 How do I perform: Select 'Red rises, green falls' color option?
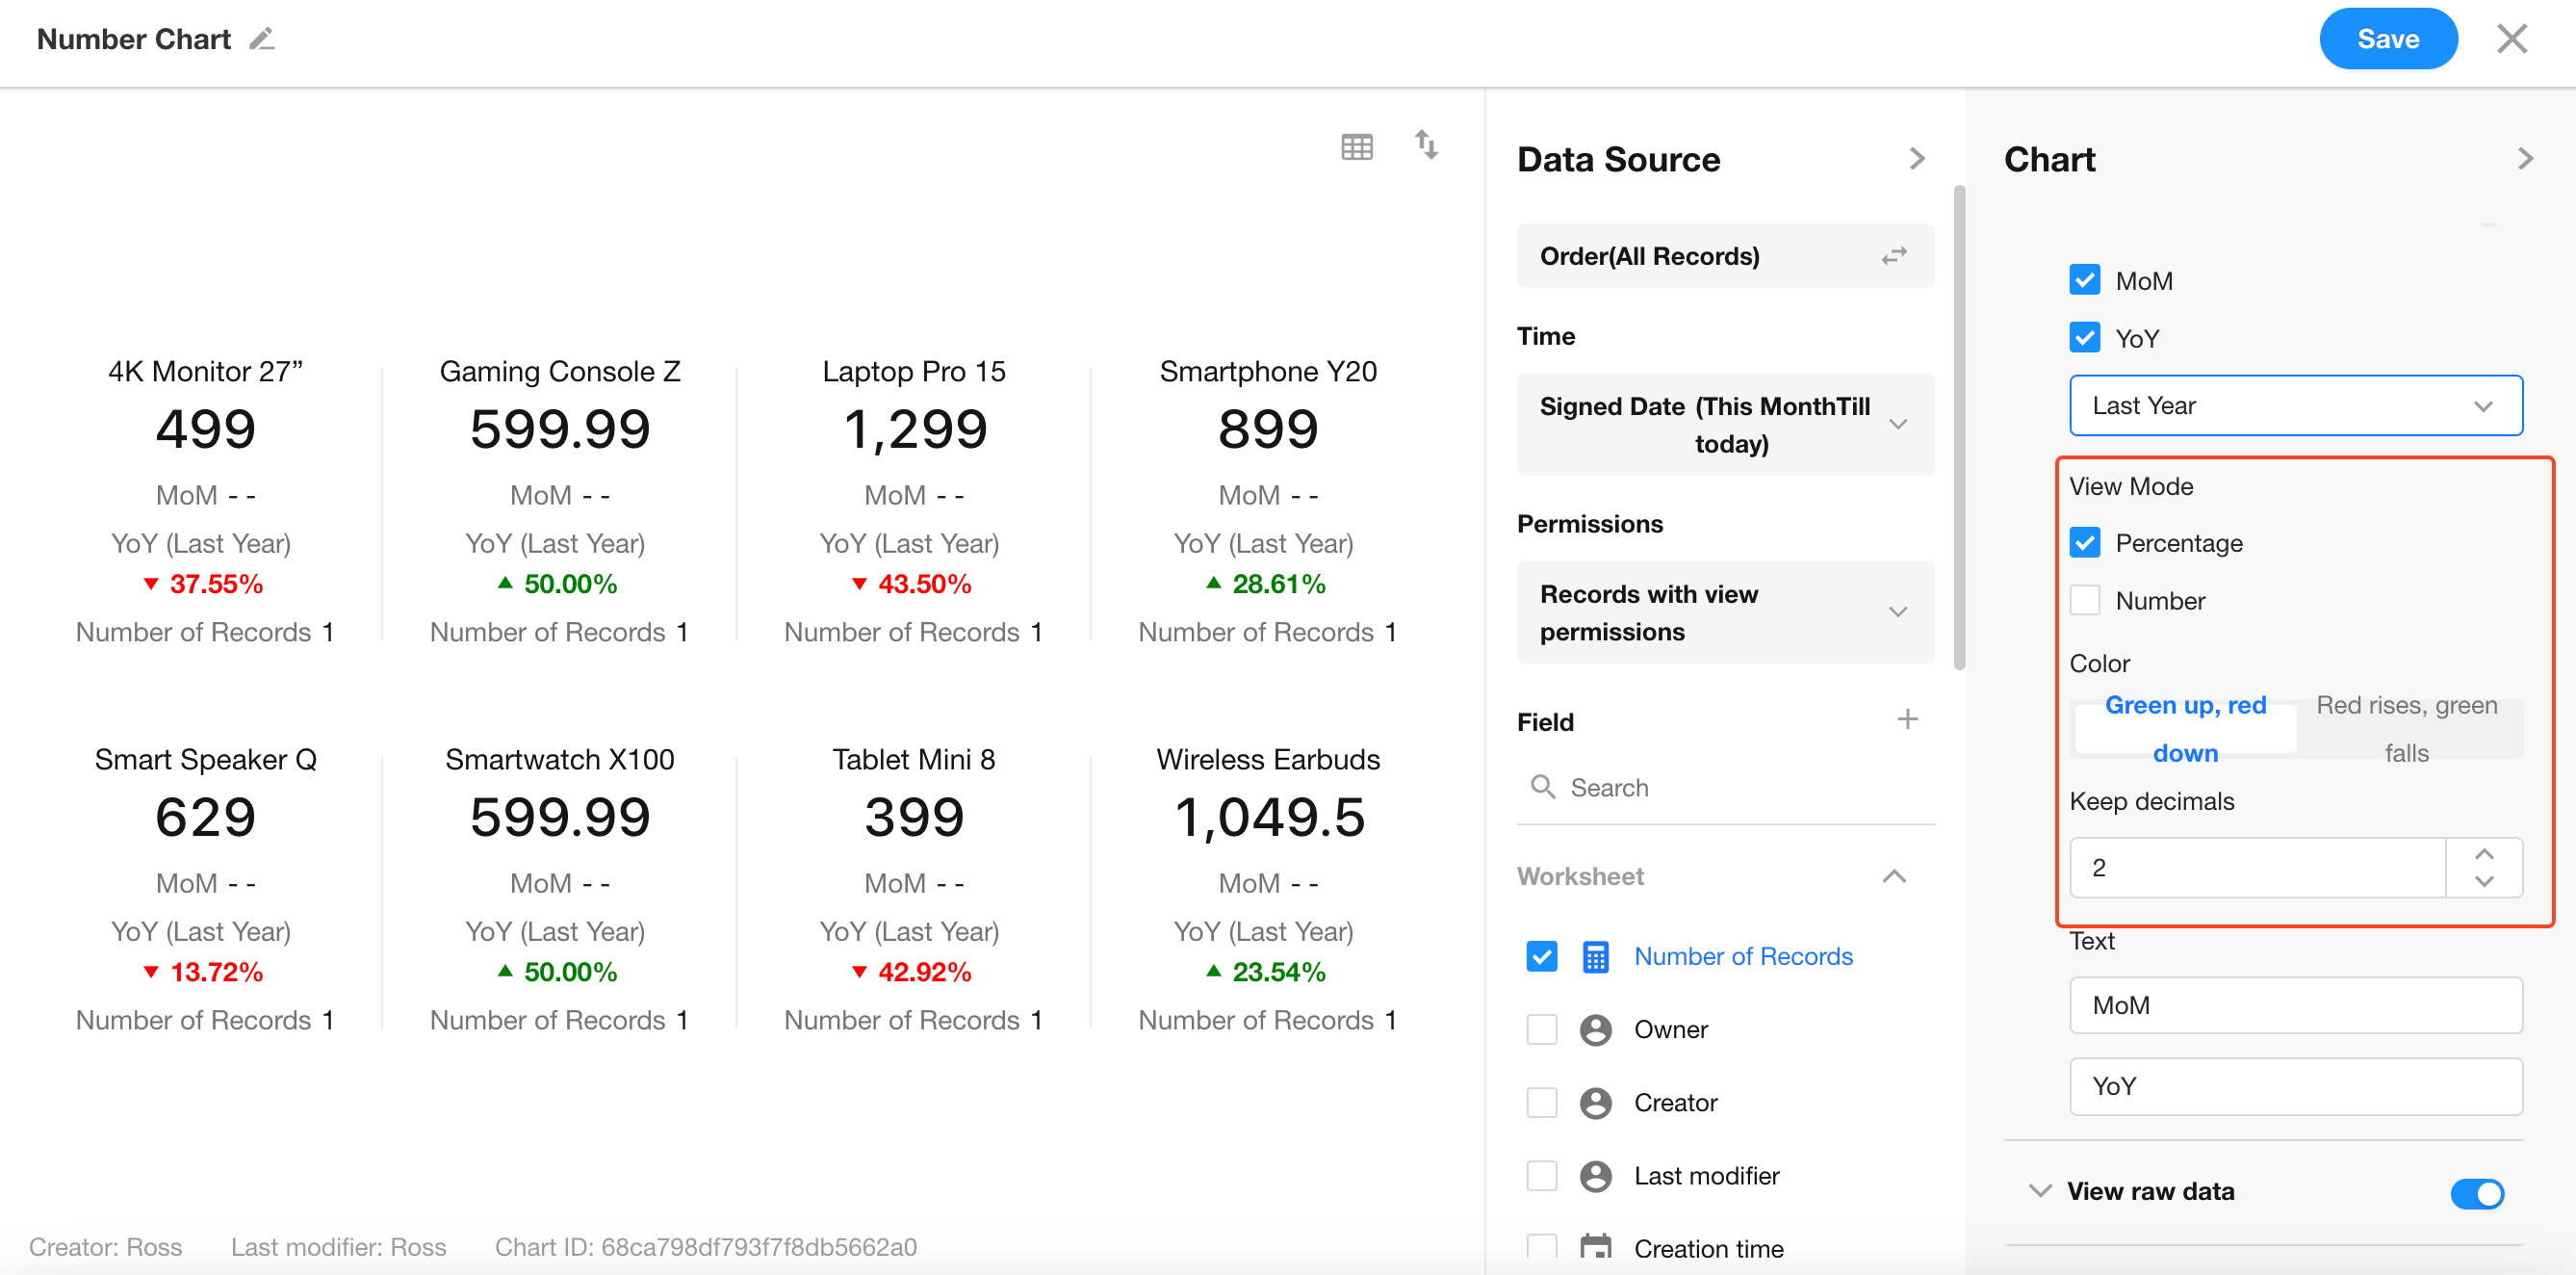point(2406,728)
